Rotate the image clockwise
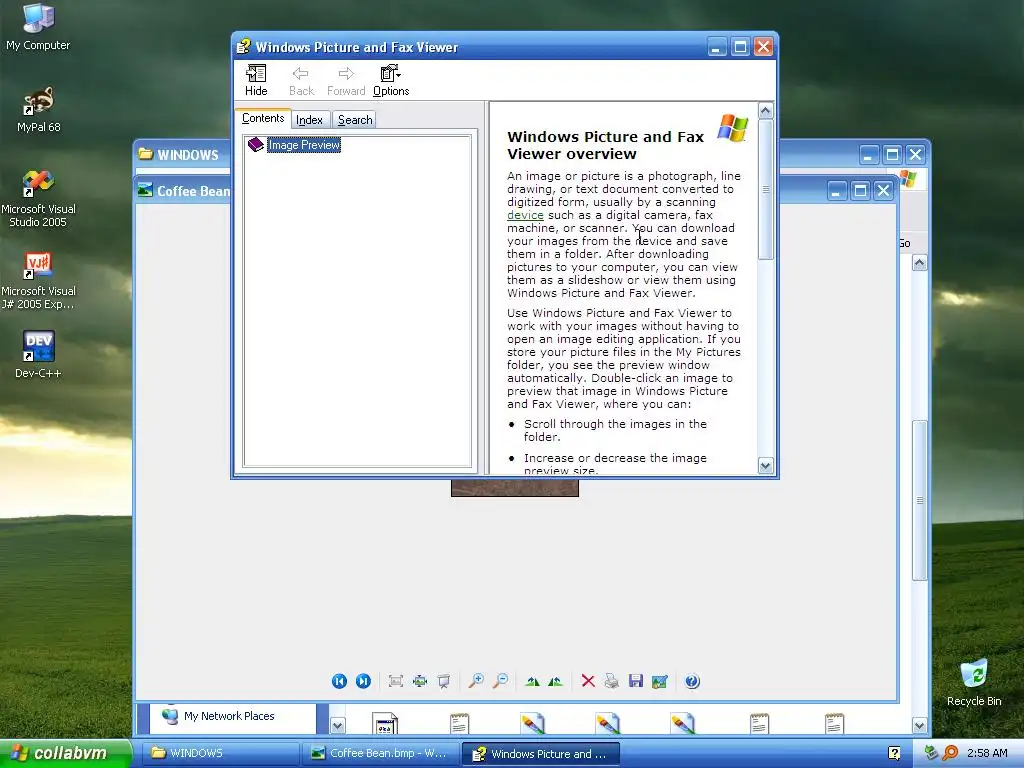Screen dimensions: 1024x768 point(532,681)
